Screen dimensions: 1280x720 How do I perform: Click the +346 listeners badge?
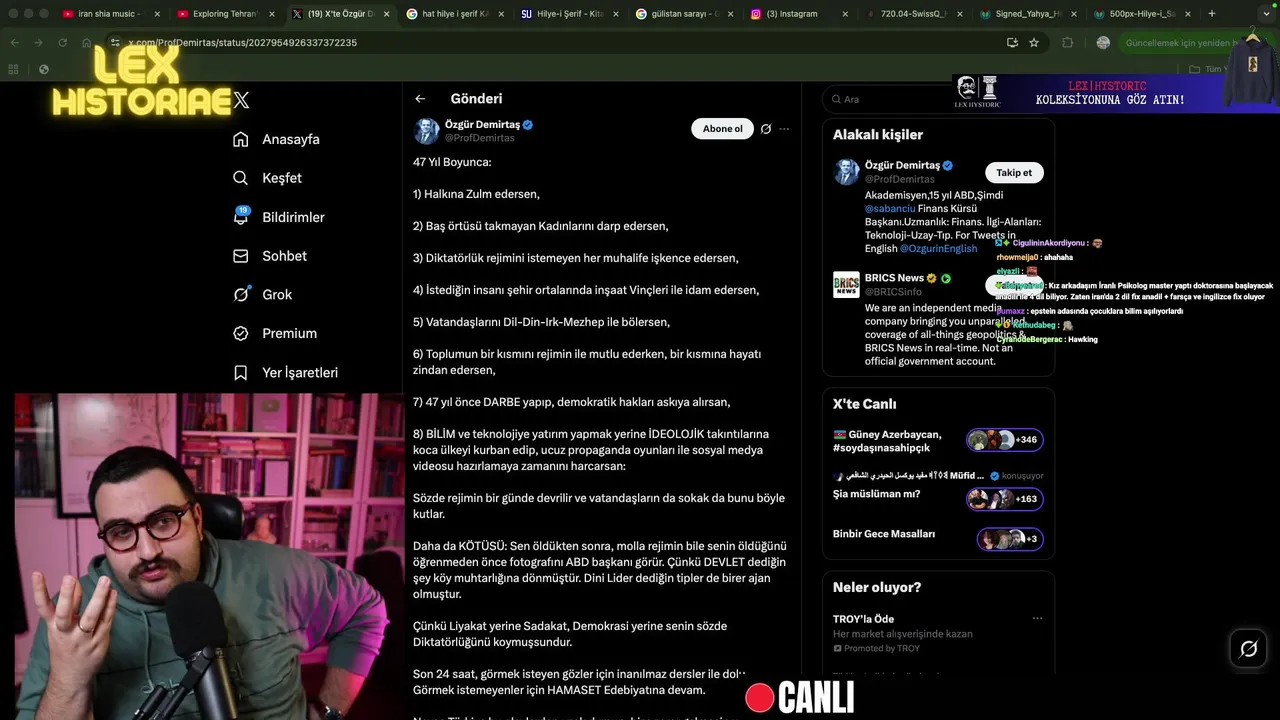tap(1005, 440)
